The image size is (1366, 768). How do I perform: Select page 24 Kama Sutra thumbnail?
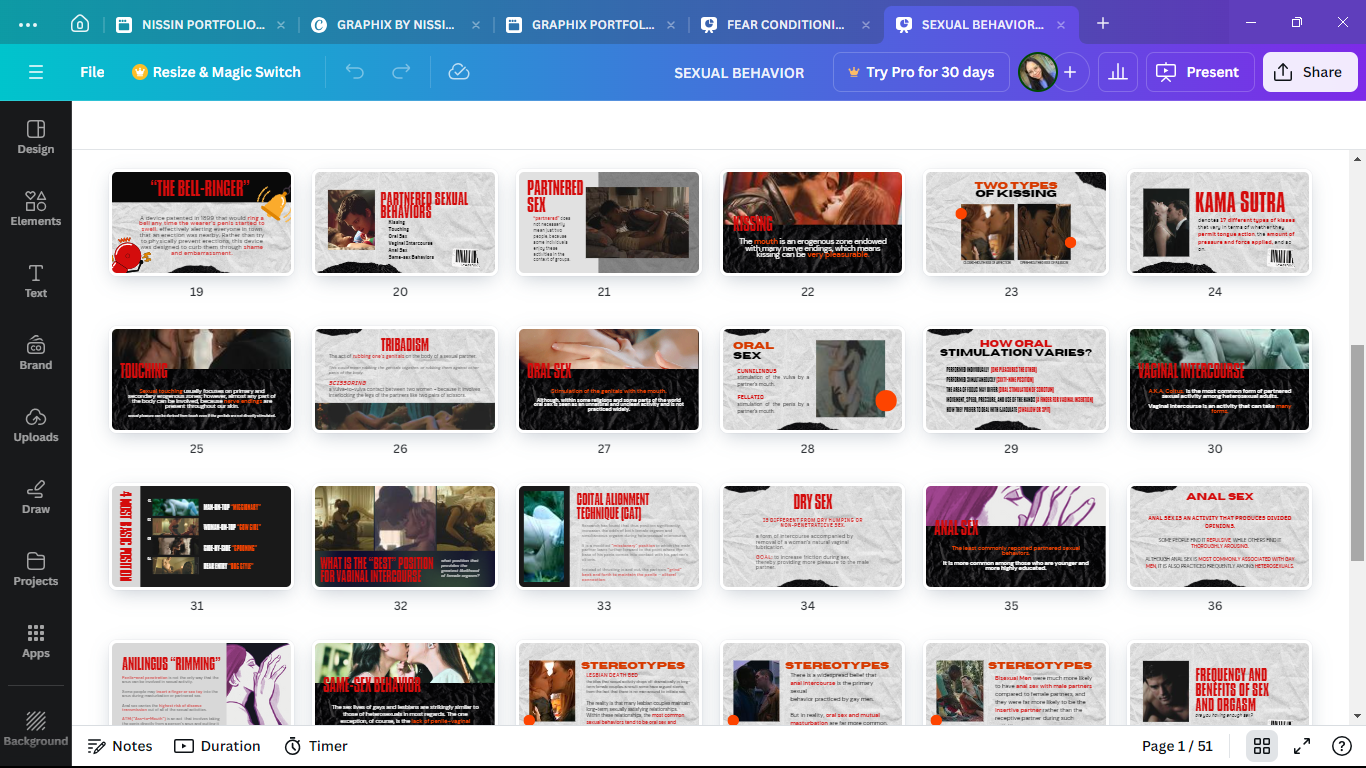(1220, 222)
